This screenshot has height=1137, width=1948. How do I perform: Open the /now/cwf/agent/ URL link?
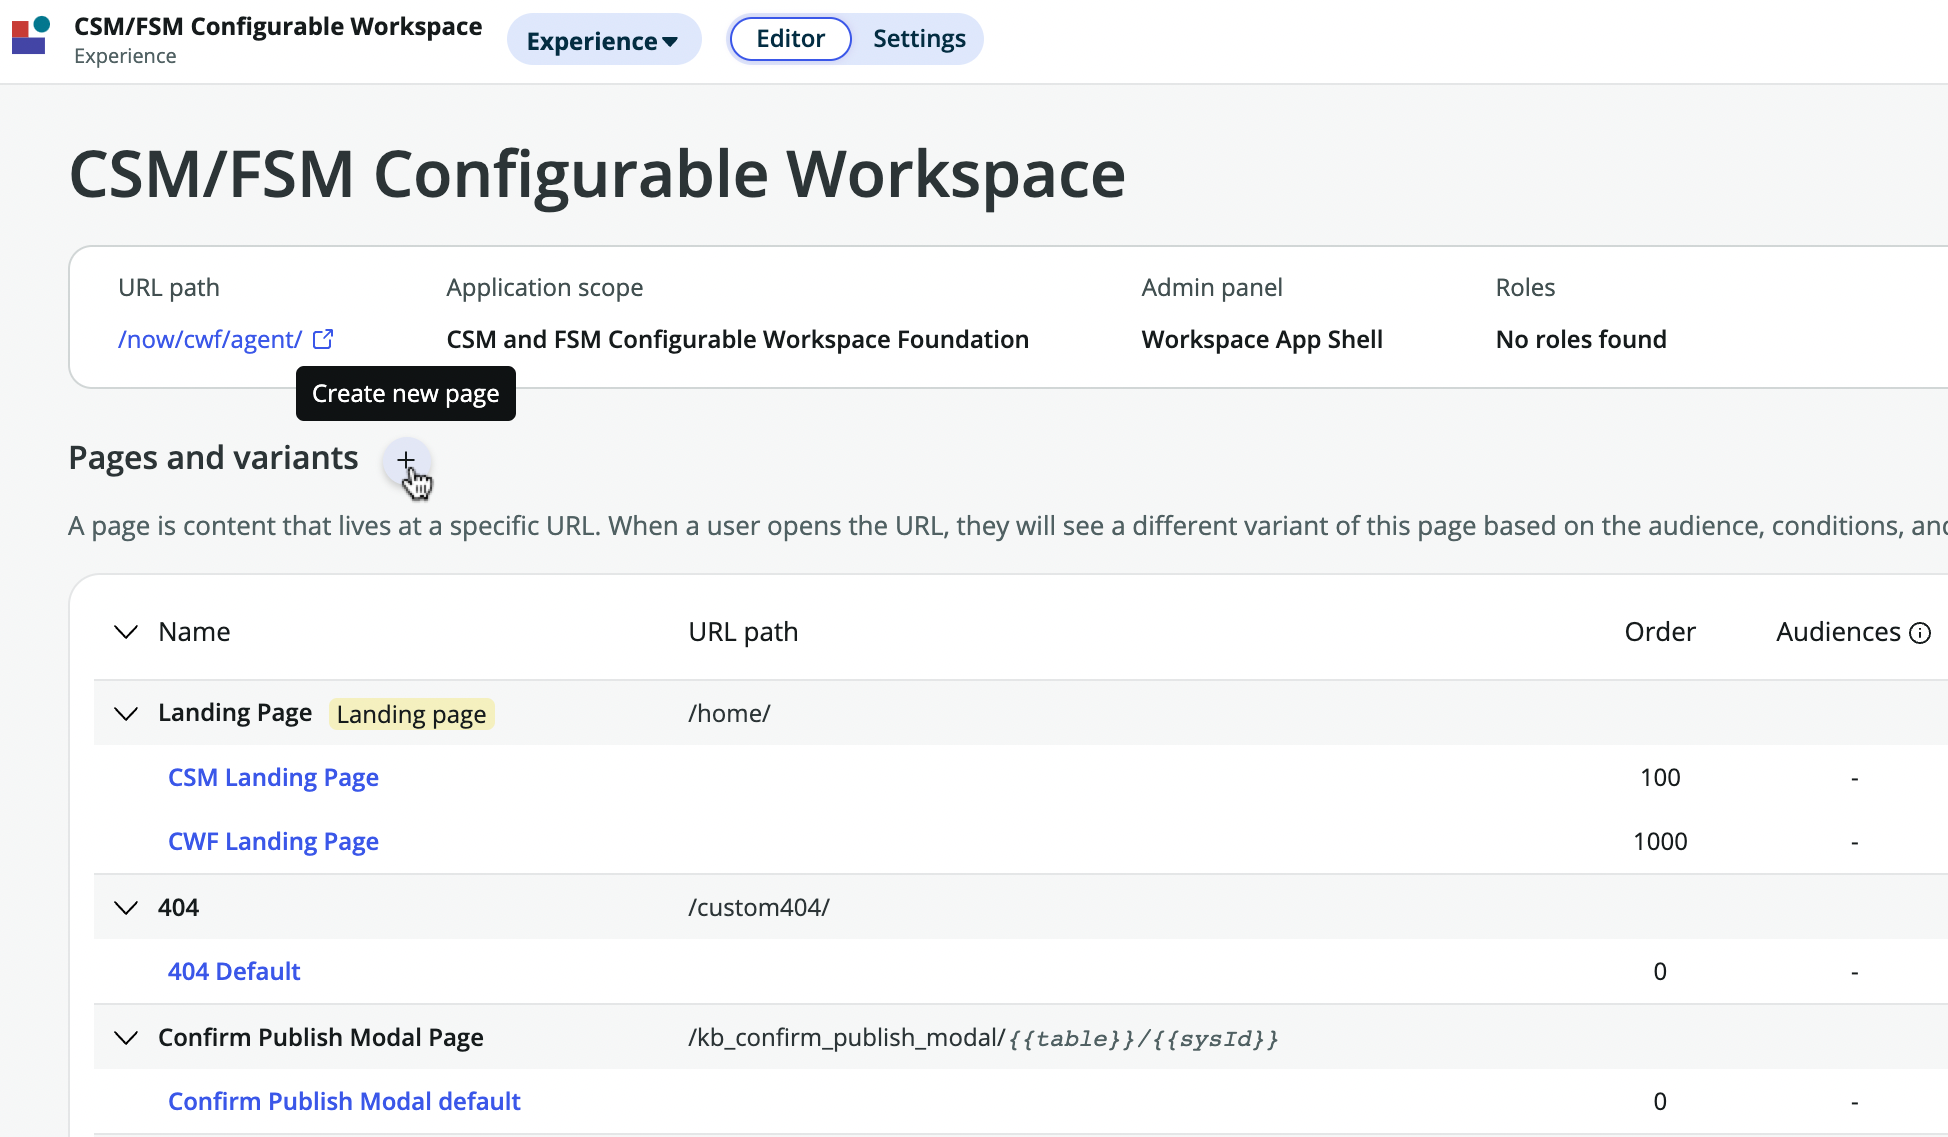(210, 339)
